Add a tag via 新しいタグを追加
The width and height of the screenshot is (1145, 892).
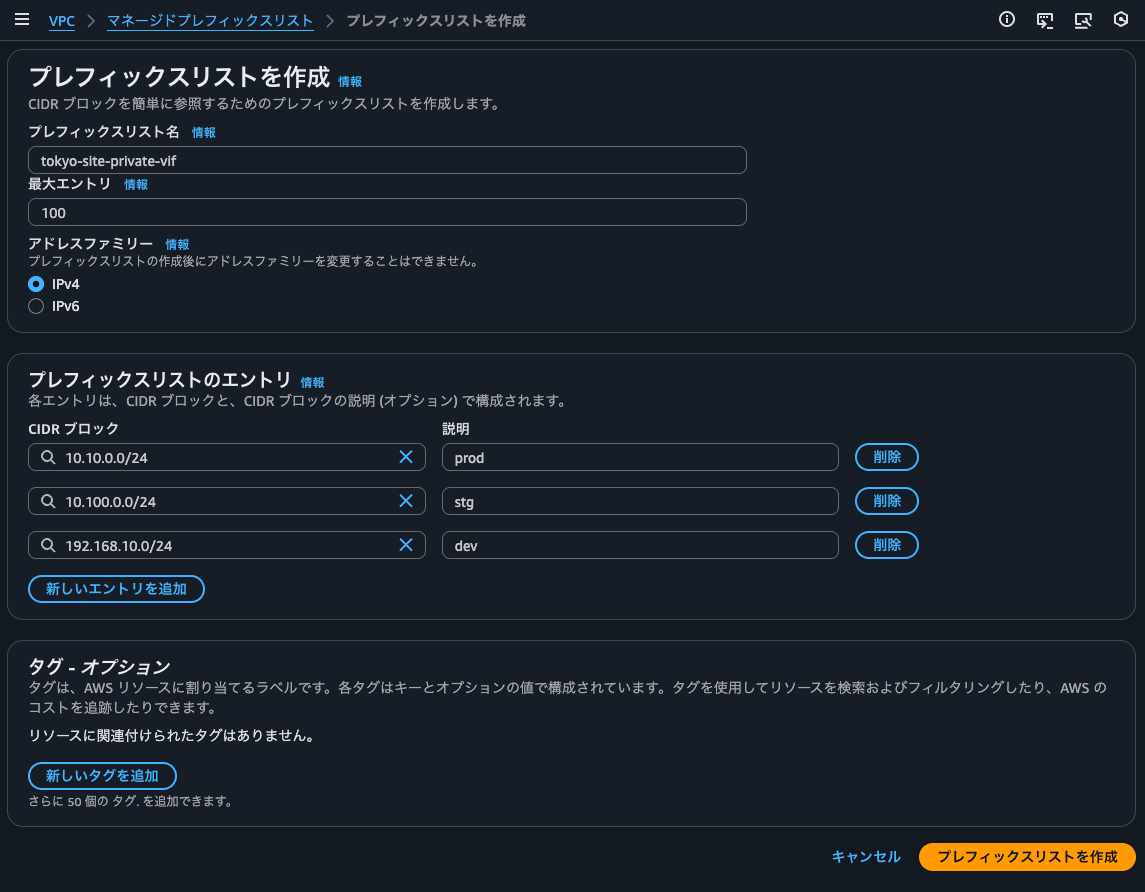pyautogui.click(x=102, y=776)
